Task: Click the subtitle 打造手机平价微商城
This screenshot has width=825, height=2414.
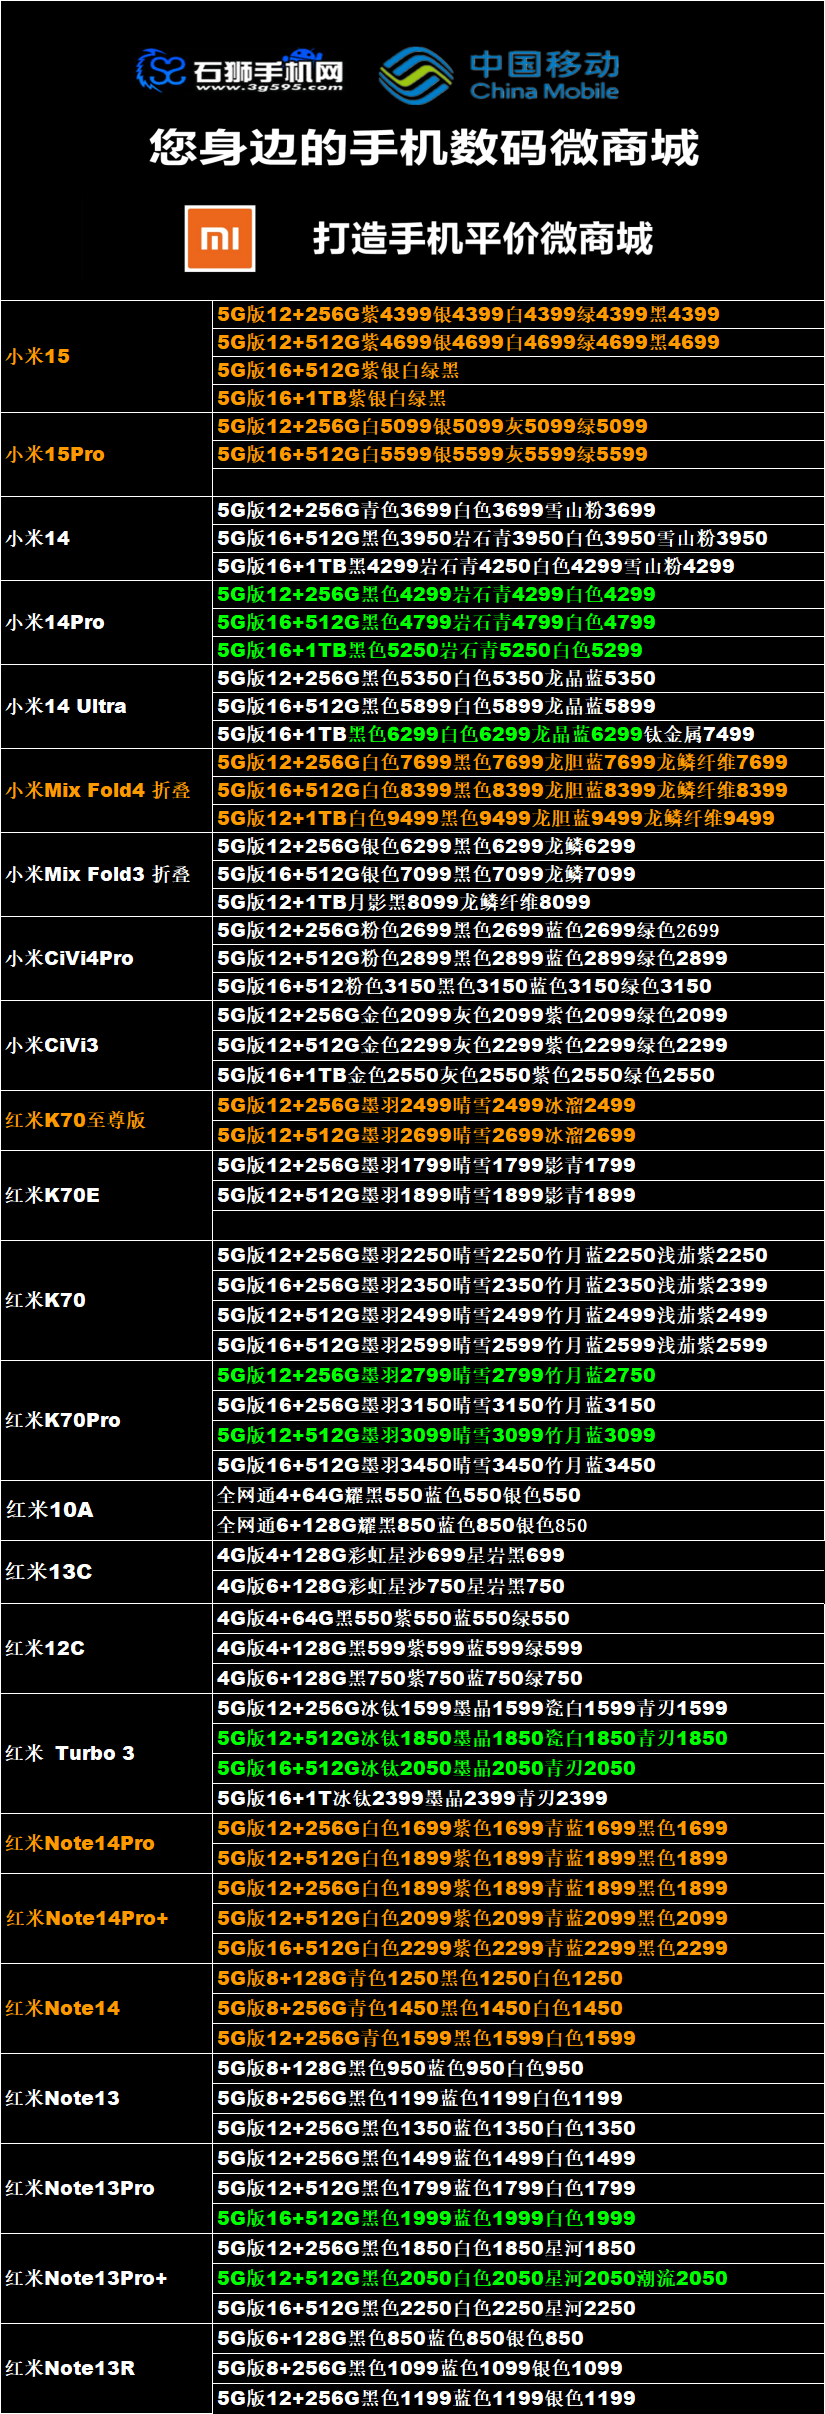Action: coord(483,239)
